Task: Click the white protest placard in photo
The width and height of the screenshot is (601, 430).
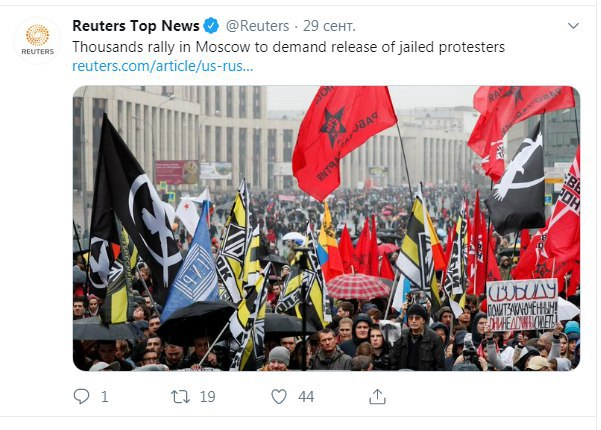Action: [522, 305]
